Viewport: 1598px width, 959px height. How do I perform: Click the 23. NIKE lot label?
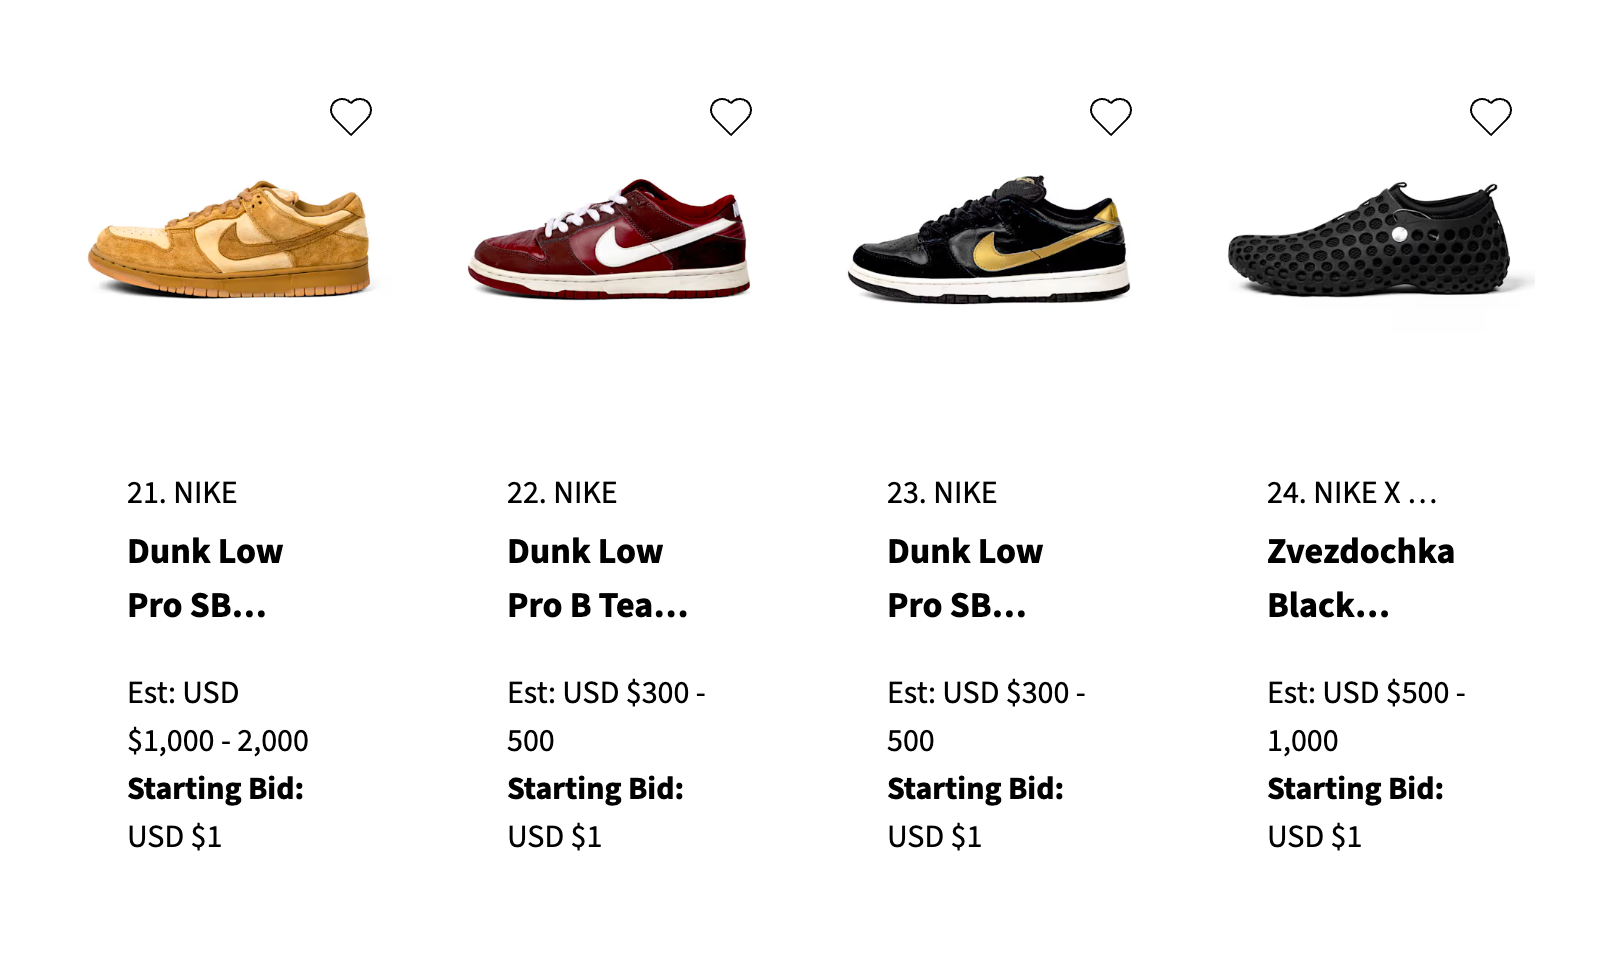pos(942,493)
